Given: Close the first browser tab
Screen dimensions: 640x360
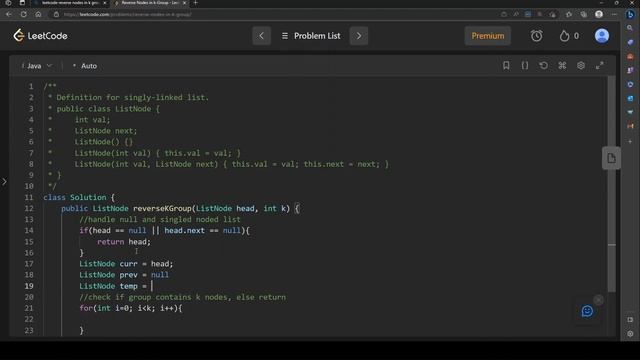Looking at the screenshot, I should 104,3.
